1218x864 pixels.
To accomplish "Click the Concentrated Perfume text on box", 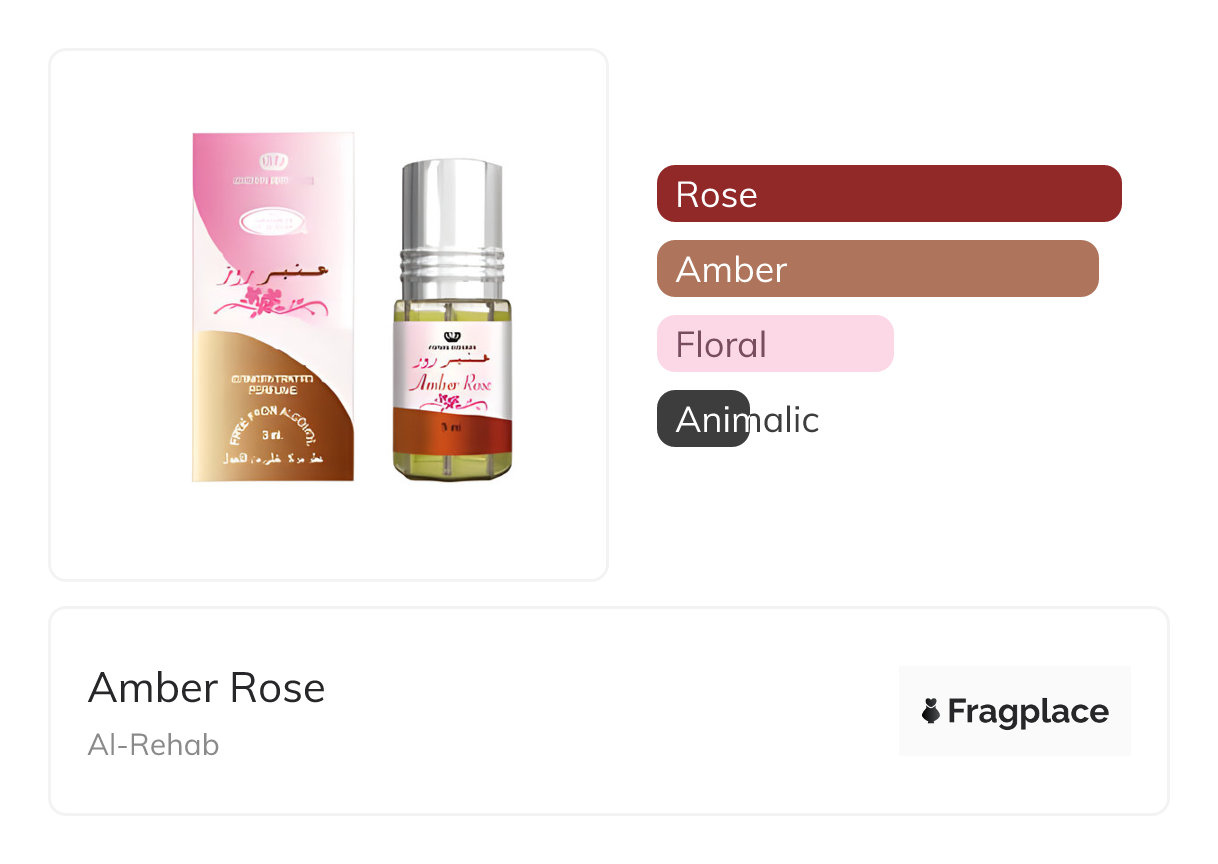I will click(x=273, y=384).
